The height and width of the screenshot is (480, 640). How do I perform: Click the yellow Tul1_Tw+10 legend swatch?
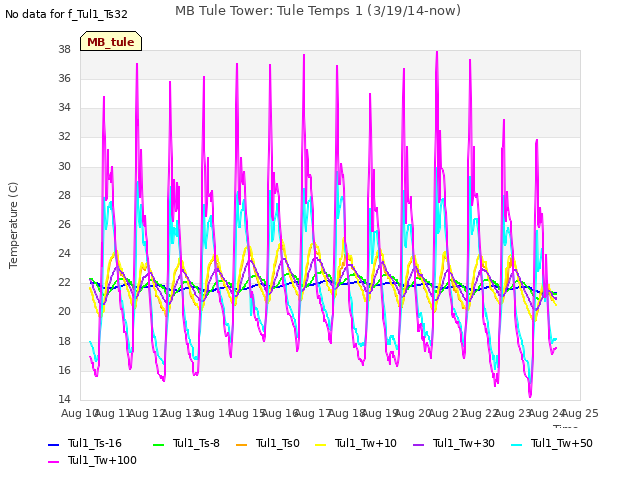tap(321, 444)
